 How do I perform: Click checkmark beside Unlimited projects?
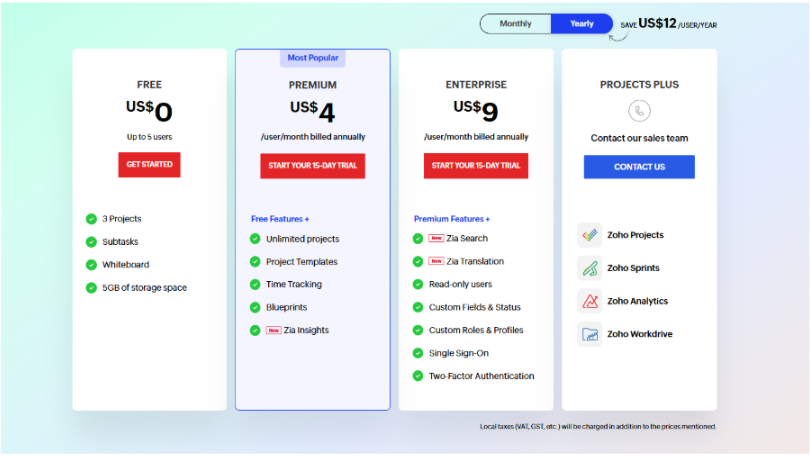pyautogui.click(x=255, y=239)
